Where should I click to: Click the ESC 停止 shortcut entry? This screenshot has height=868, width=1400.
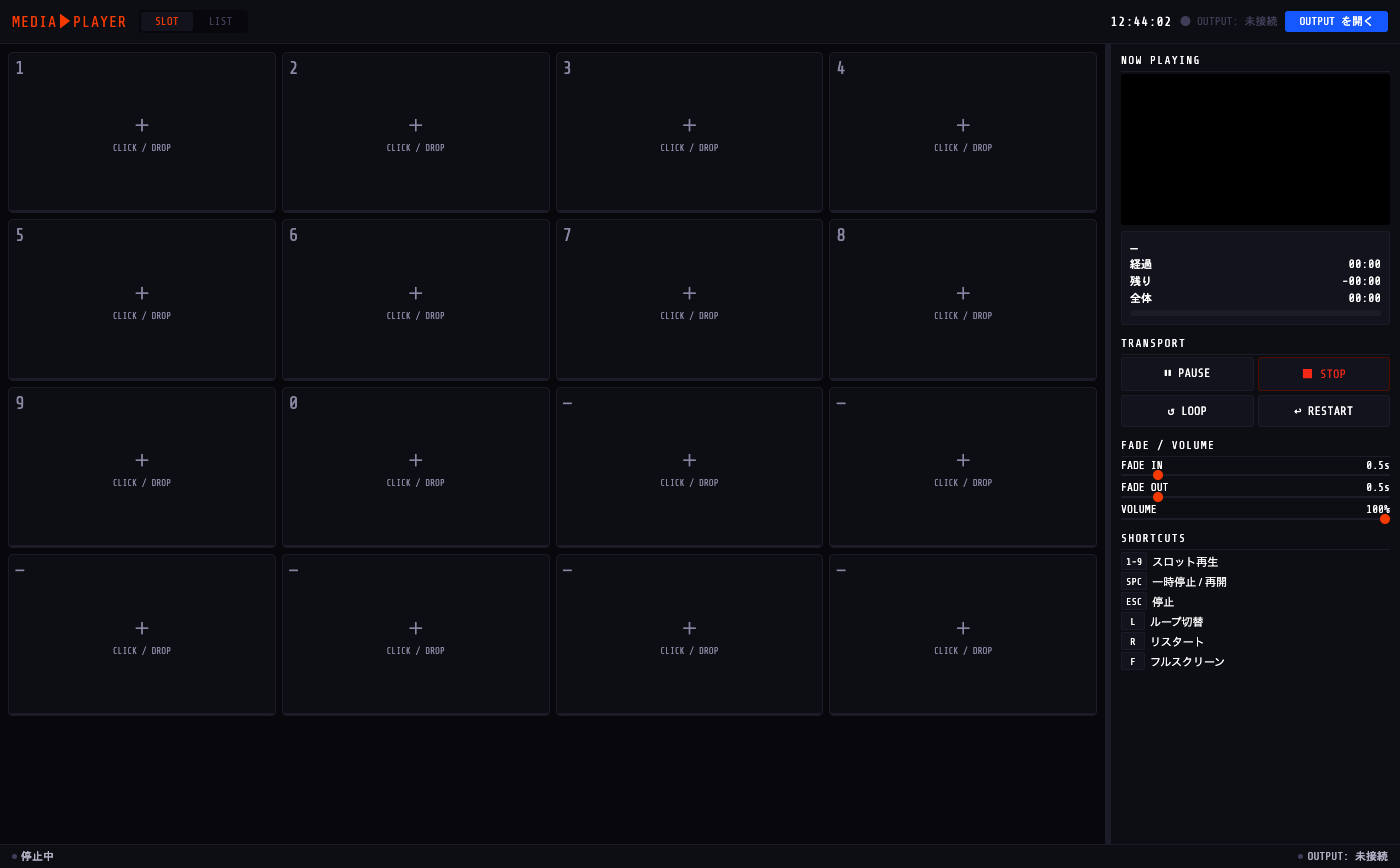(1148, 602)
